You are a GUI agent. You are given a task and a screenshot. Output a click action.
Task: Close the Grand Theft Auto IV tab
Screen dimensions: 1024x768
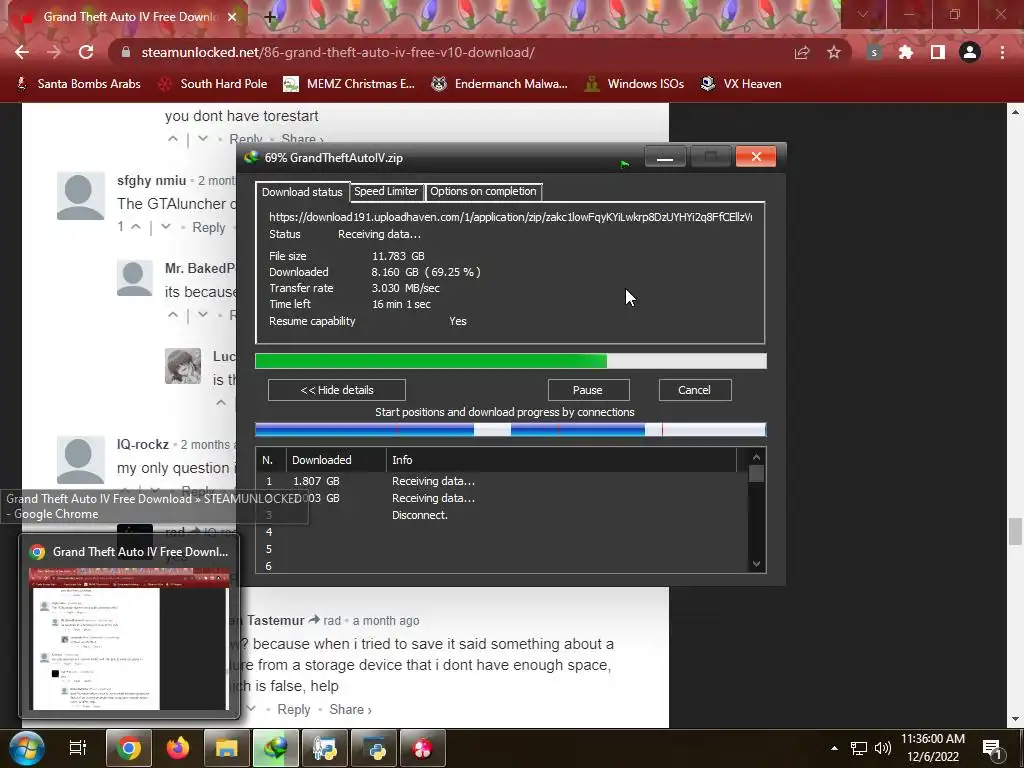(232, 17)
